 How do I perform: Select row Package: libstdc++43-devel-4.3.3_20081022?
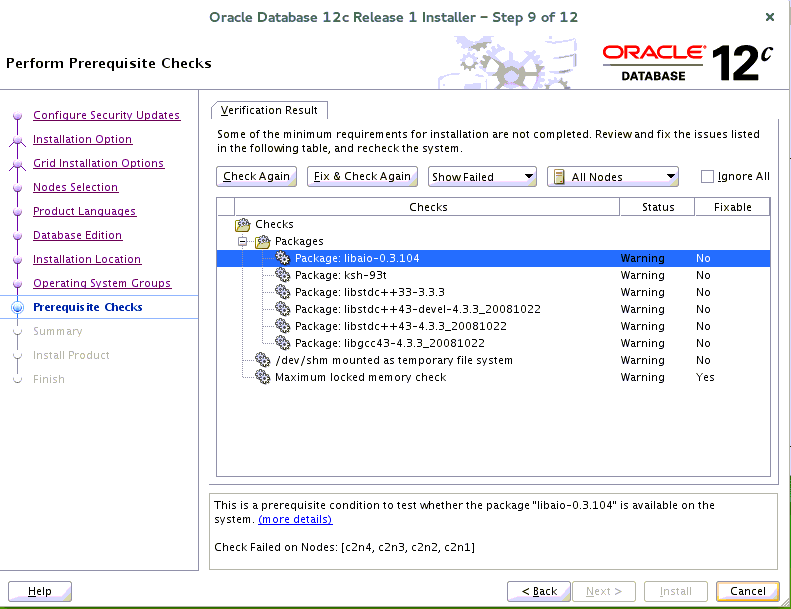click(x=493, y=309)
